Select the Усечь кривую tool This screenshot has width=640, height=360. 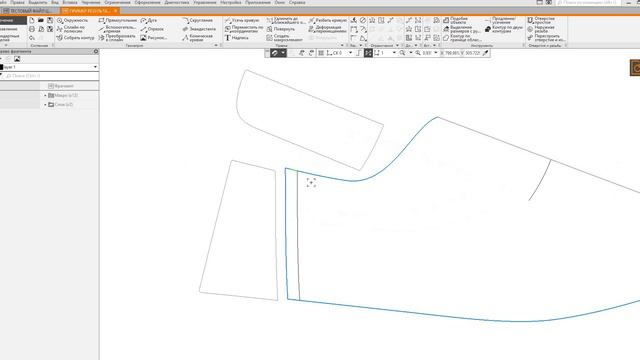(242, 20)
